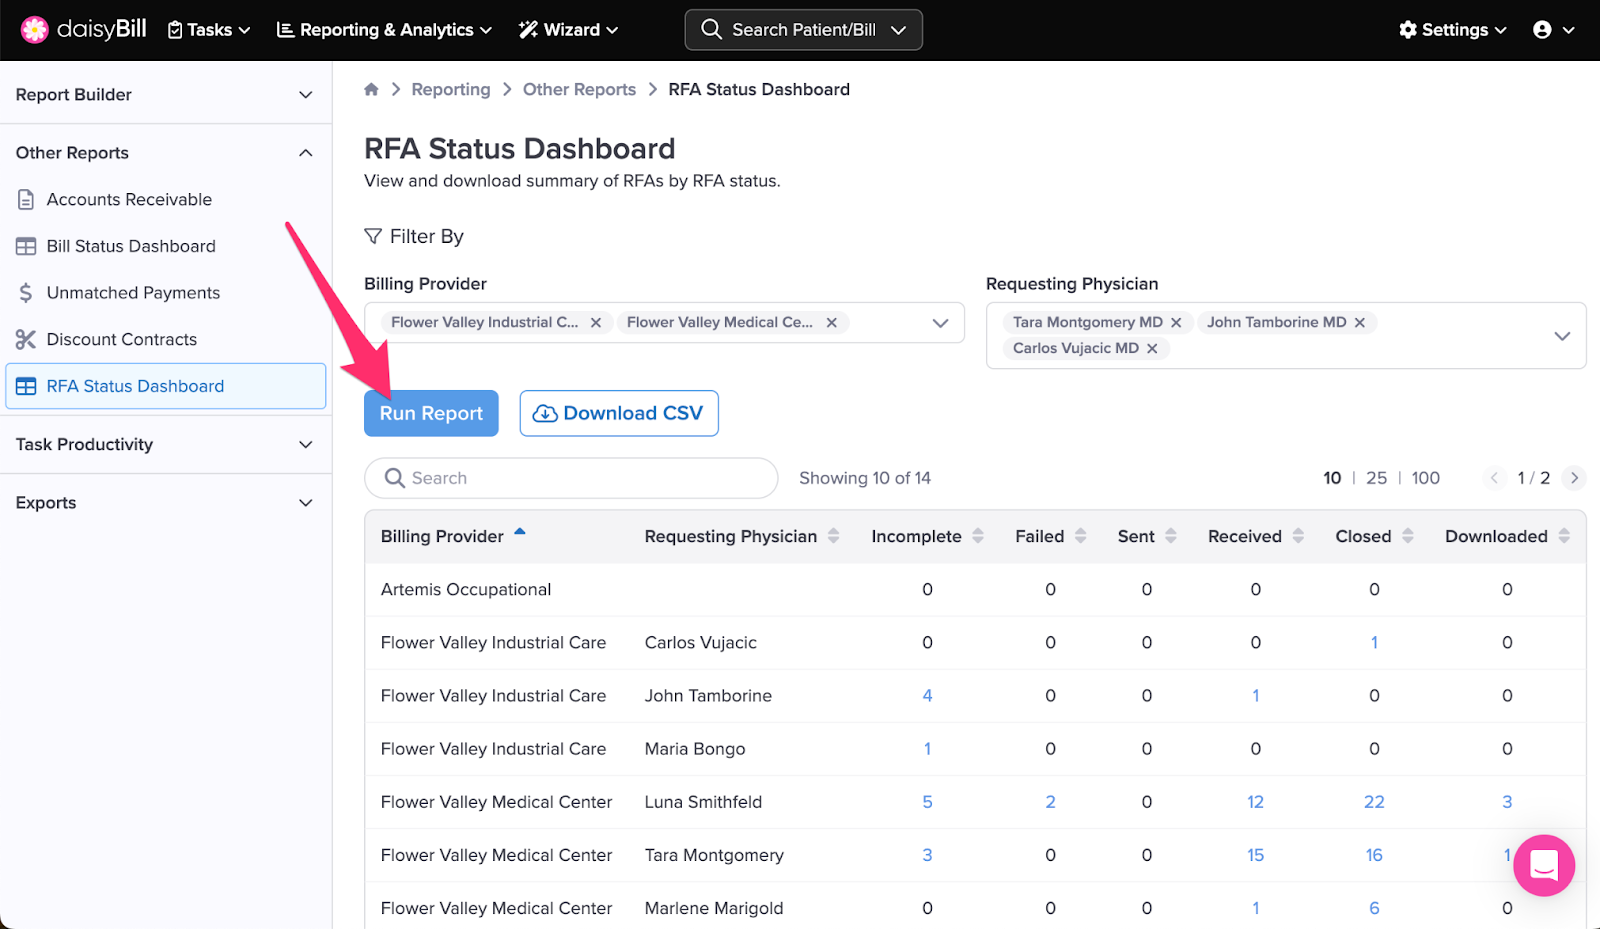Click the Run Report button
This screenshot has width=1600, height=929.
431,413
